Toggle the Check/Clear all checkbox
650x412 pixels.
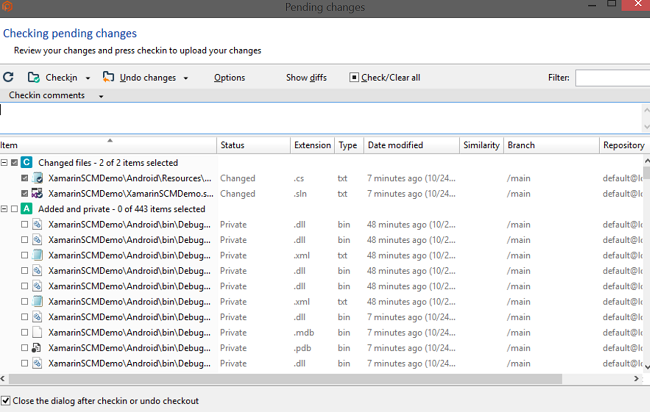coord(354,77)
